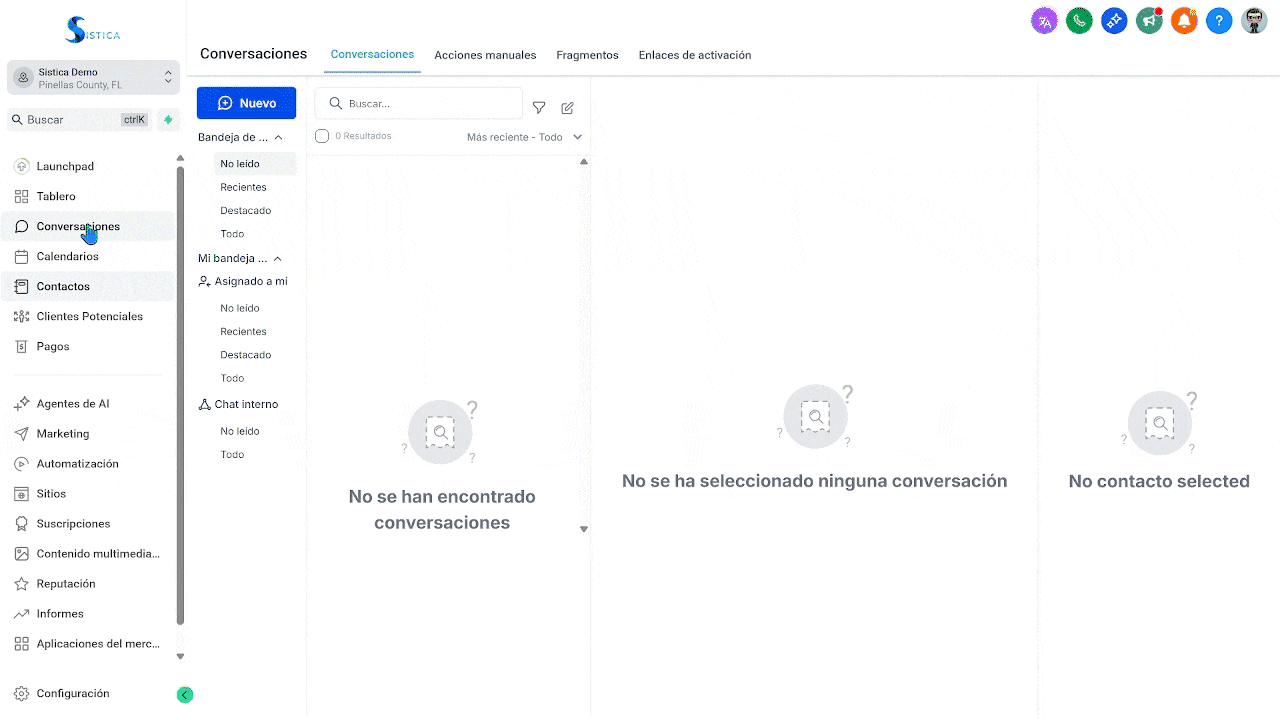Click the Configuración gear icon

(22, 694)
